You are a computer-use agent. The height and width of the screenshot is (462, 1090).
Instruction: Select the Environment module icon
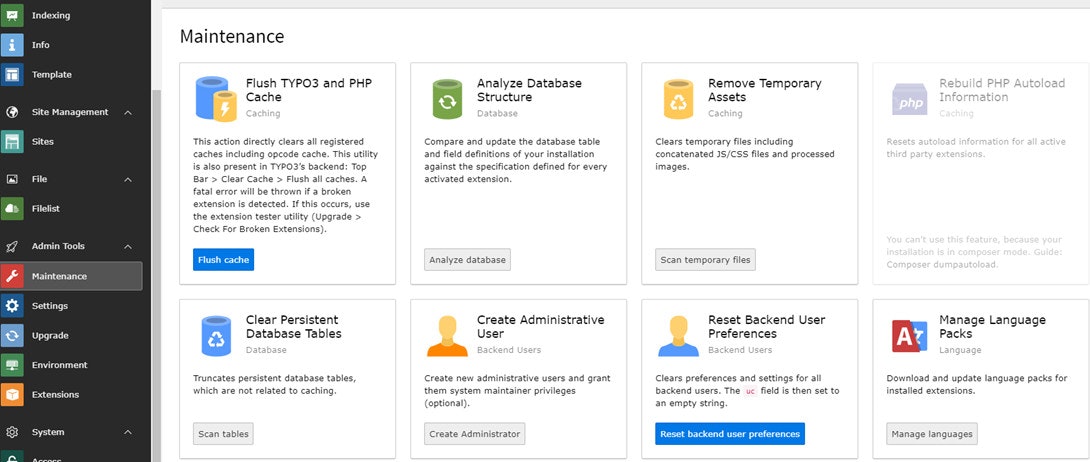tap(12, 365)
